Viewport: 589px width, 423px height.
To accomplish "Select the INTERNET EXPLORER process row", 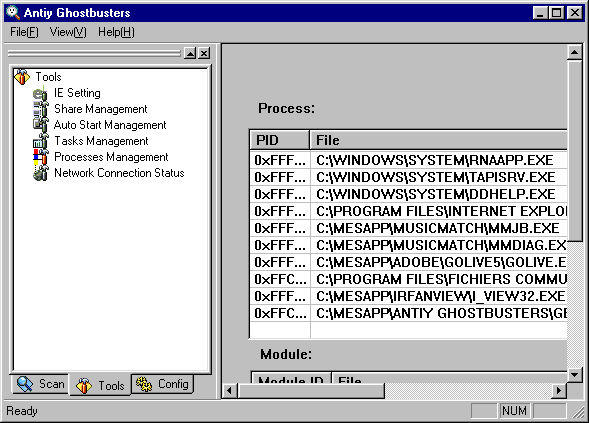I will [x=408, y=211].
